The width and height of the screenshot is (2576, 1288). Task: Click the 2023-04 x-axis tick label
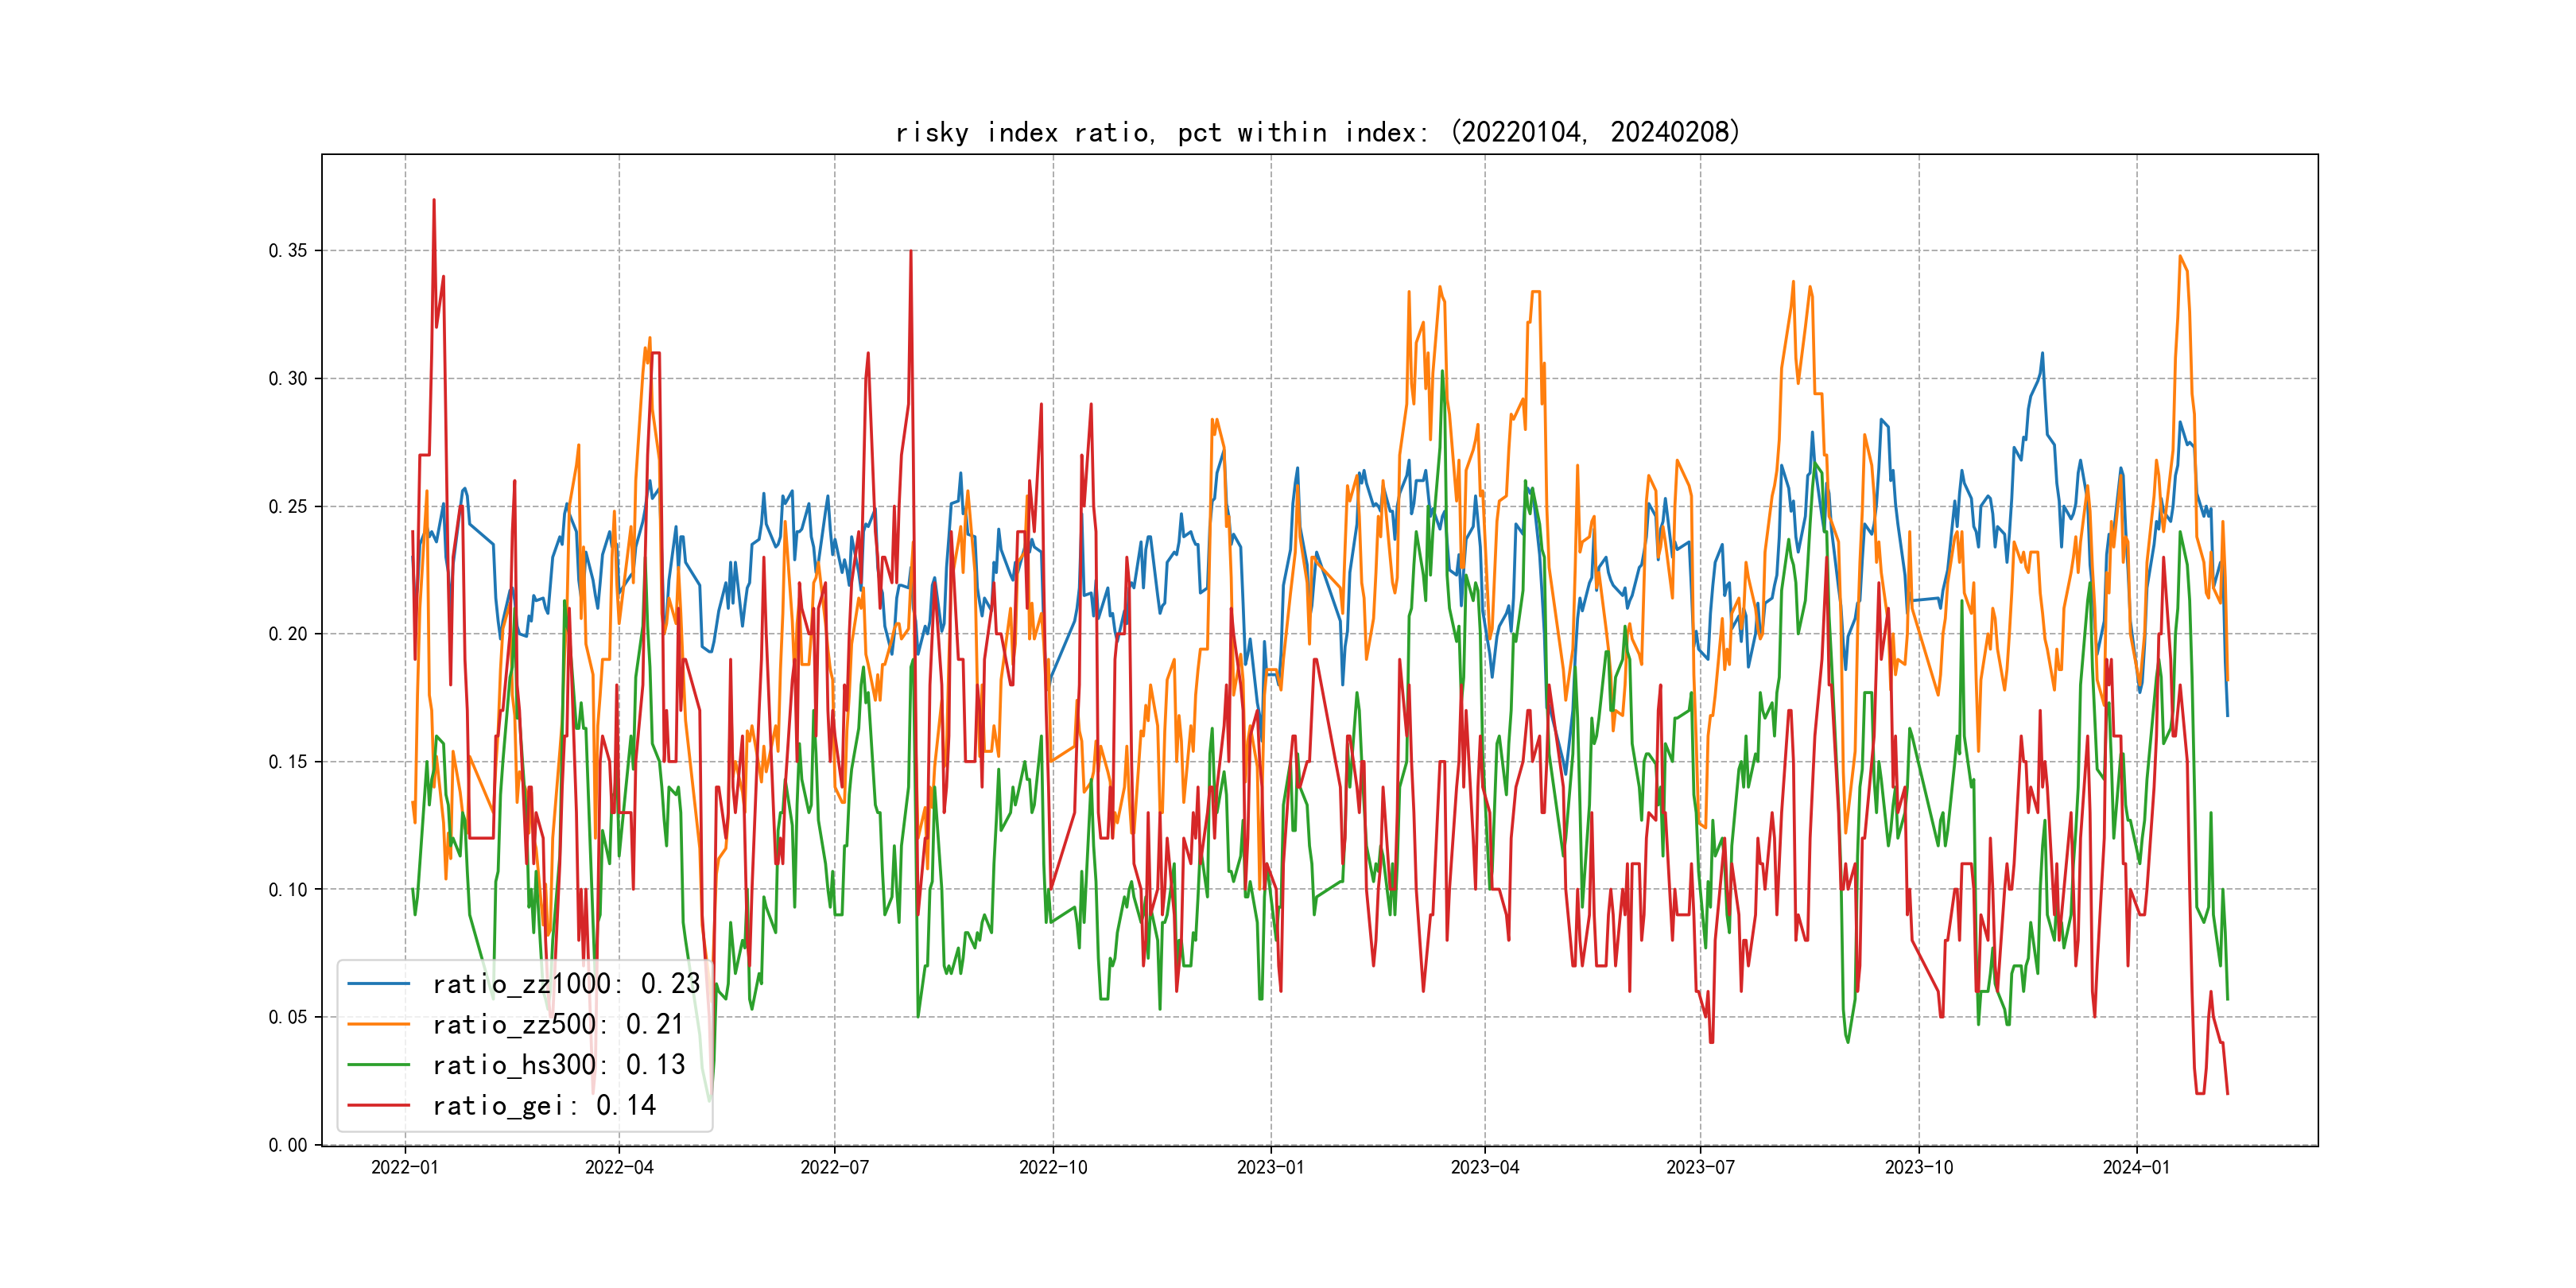(1485, 1167)
